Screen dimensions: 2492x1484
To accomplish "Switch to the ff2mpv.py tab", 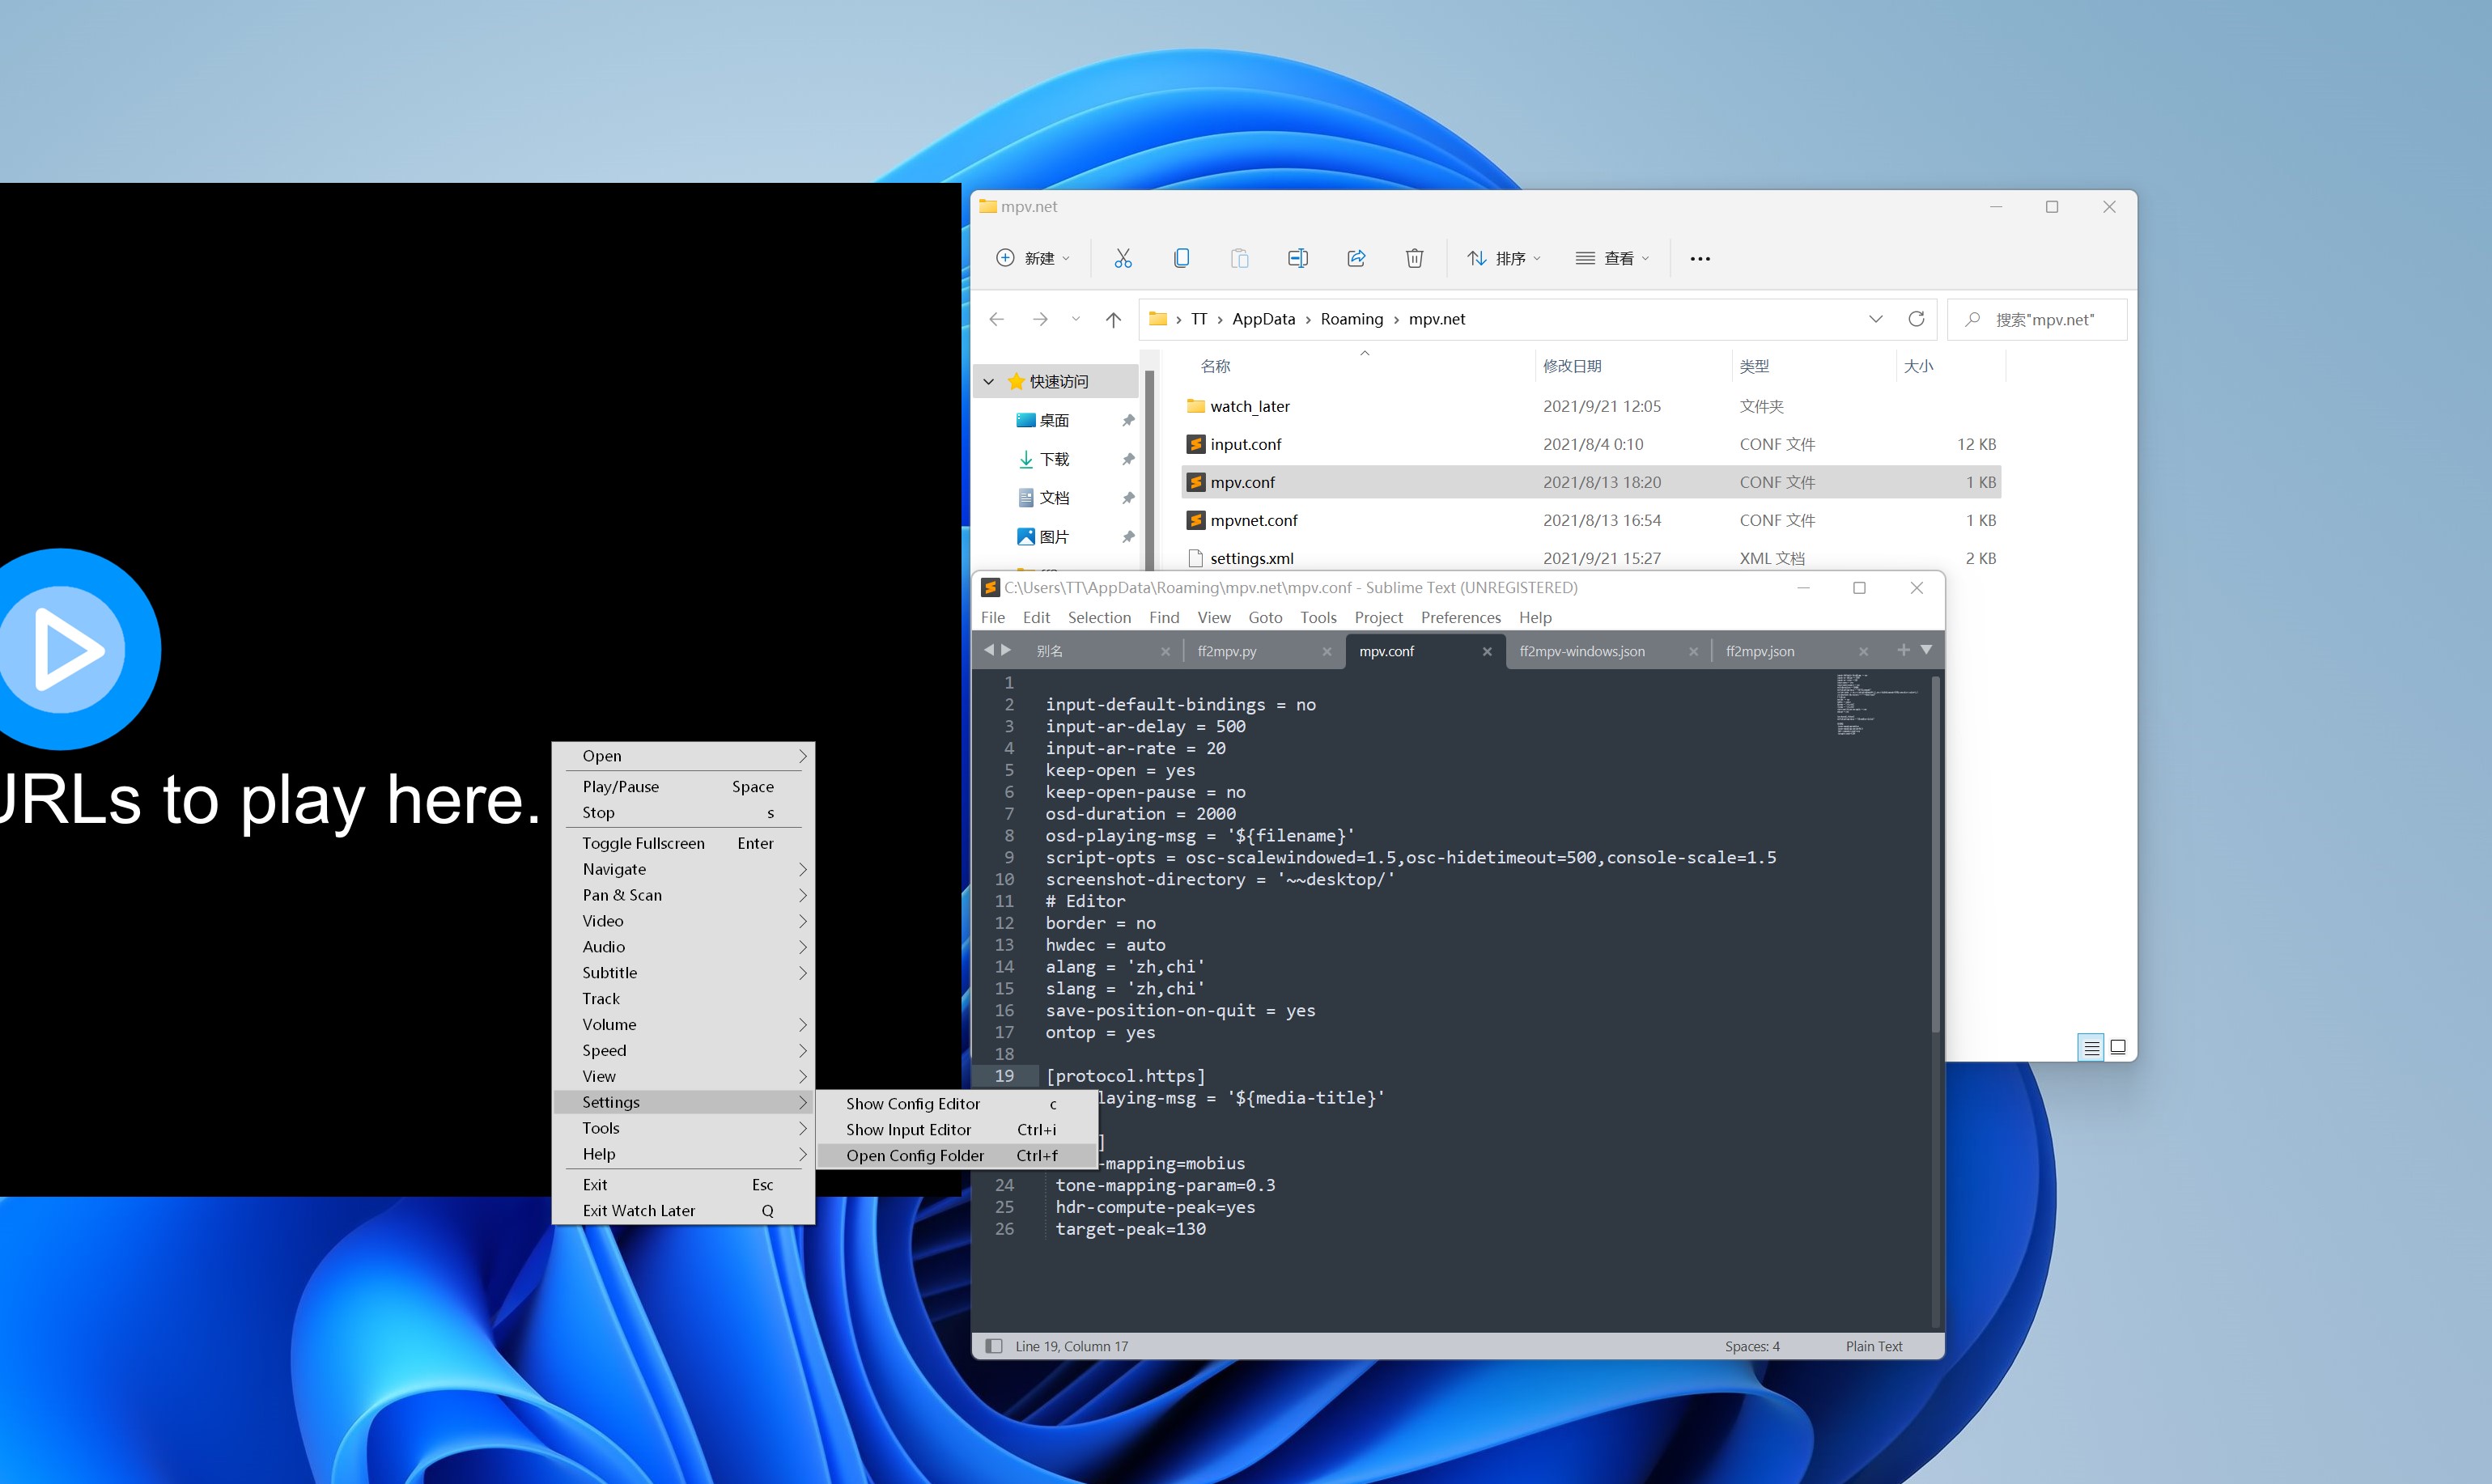I will (x=1227, y=651).
